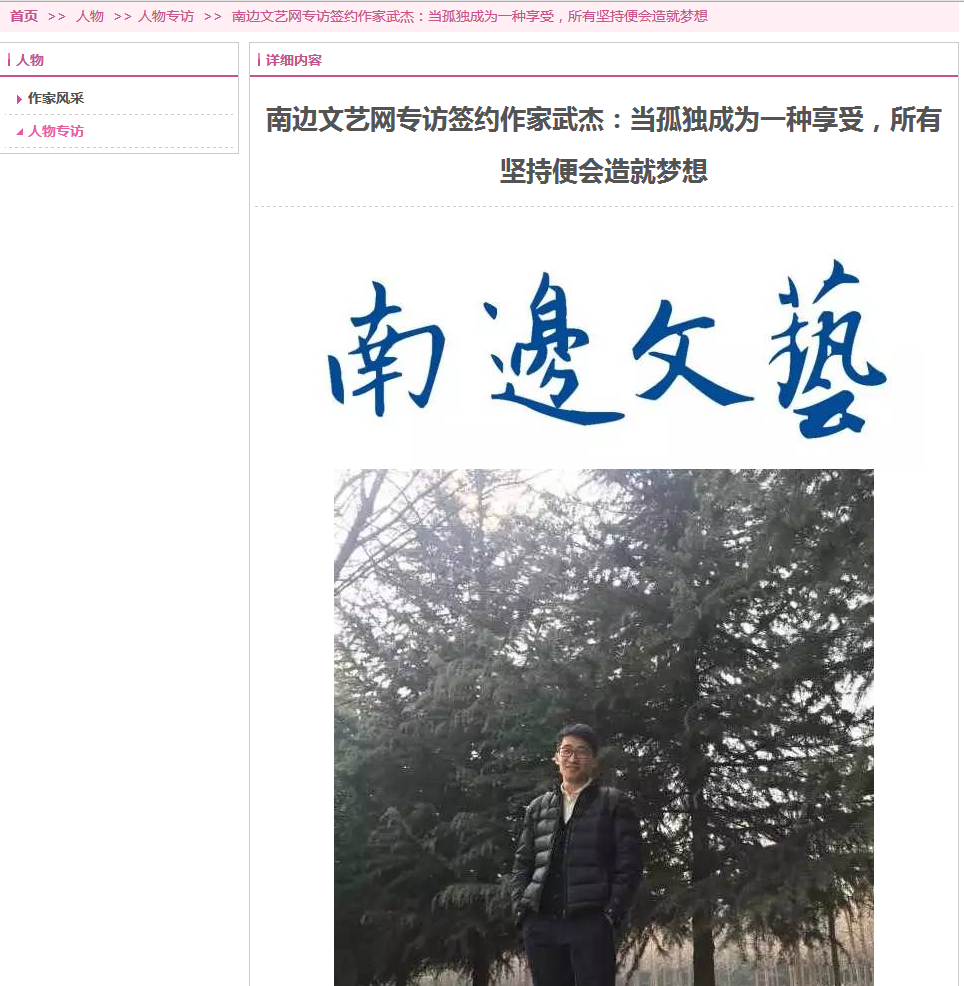Collapse arrow beside 人物专访

(x=19, y=131)
